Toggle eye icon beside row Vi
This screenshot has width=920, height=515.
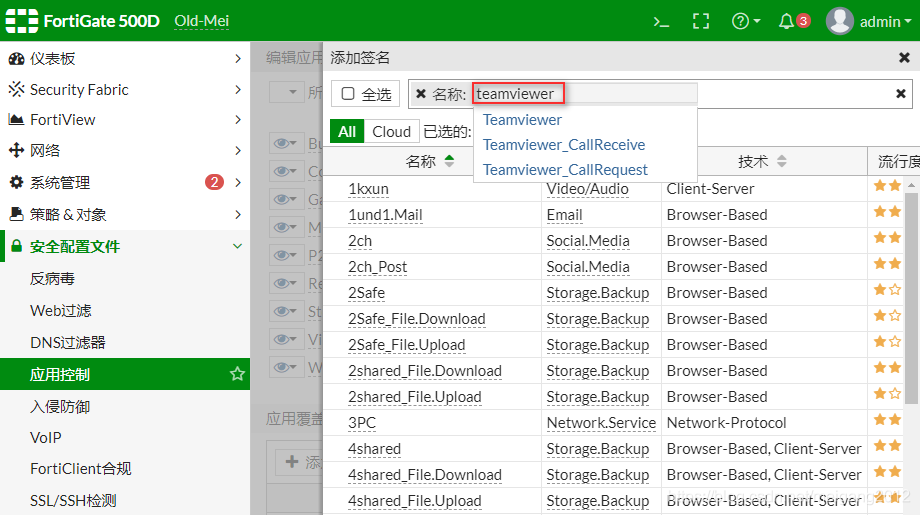(x=286, y=339)
